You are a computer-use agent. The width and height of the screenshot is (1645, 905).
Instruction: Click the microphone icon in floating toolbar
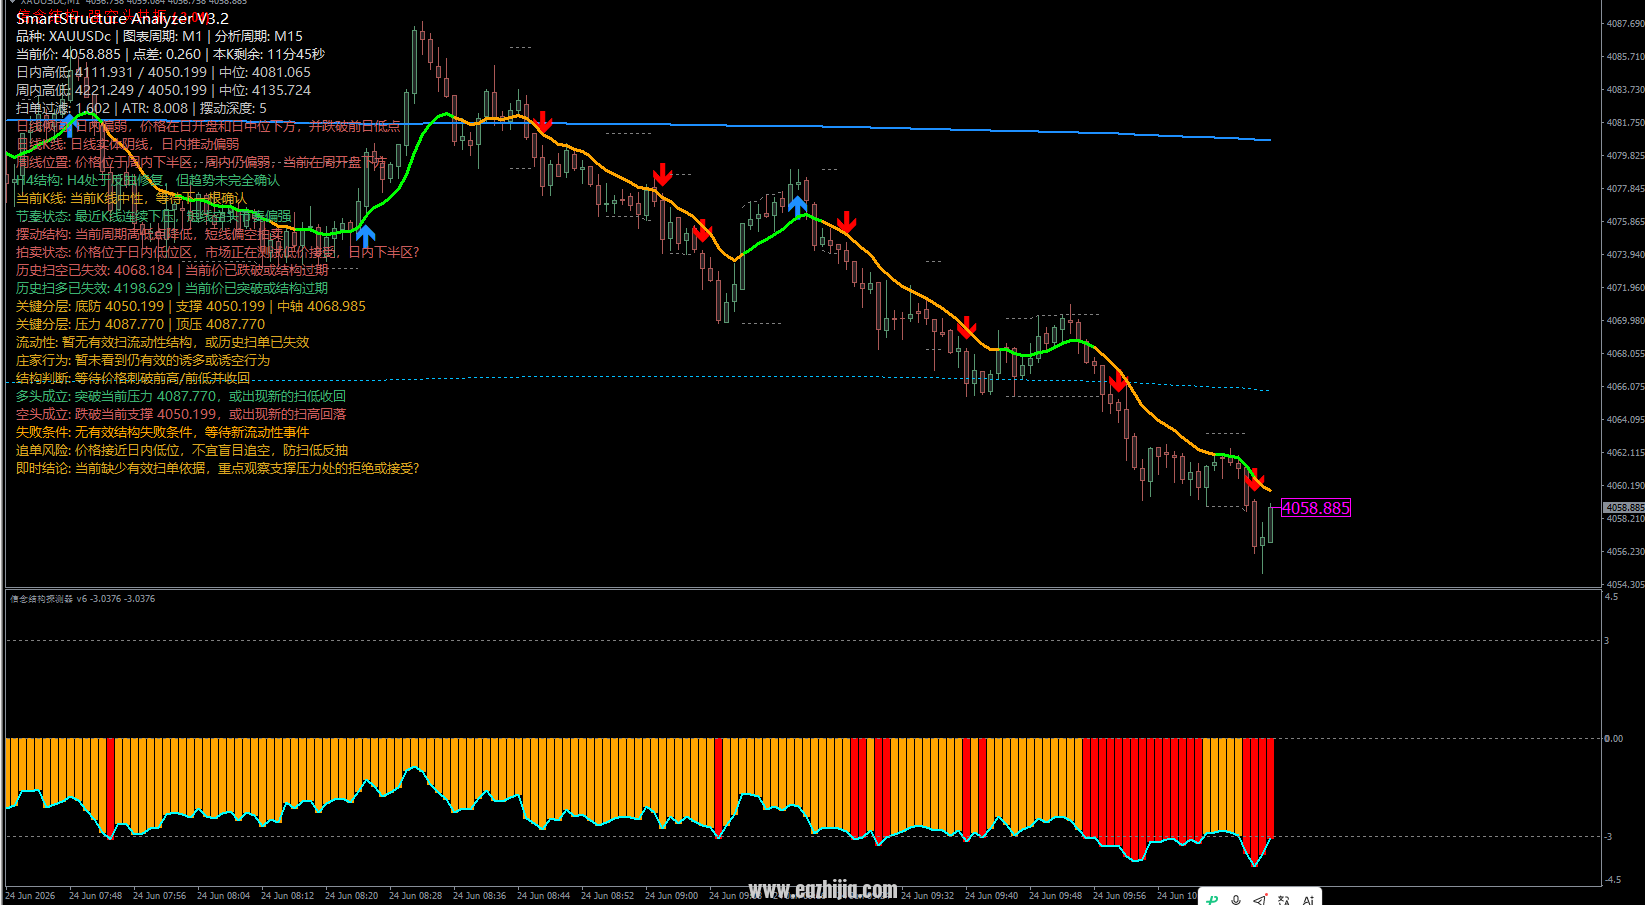click(1236, 900)
